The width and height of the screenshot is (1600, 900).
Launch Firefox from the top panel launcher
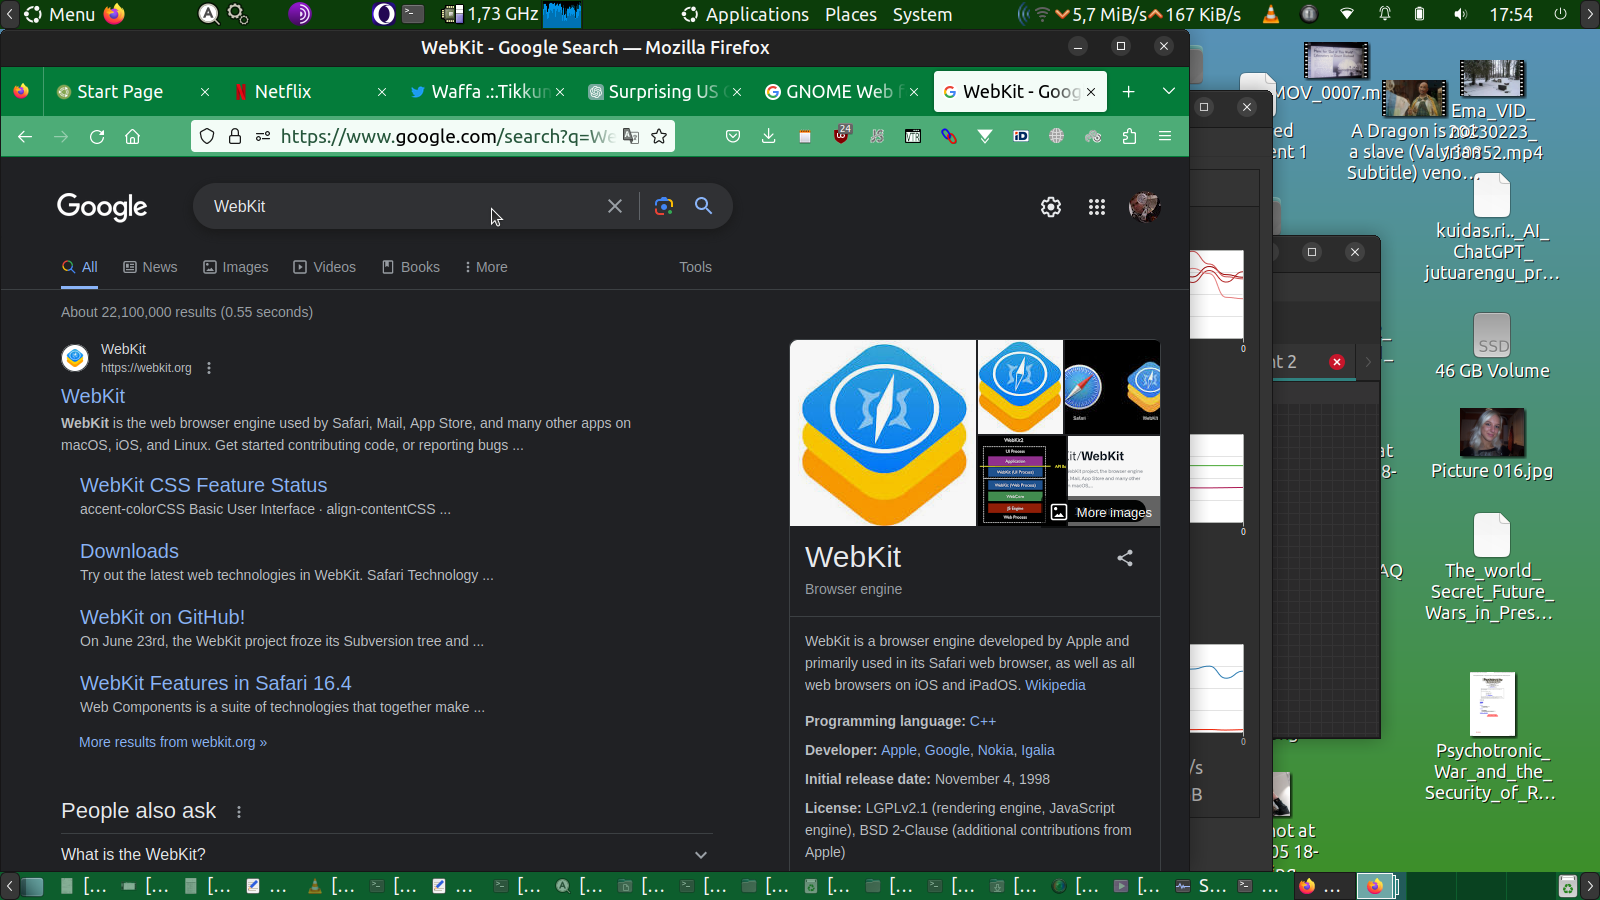[115, 14]
